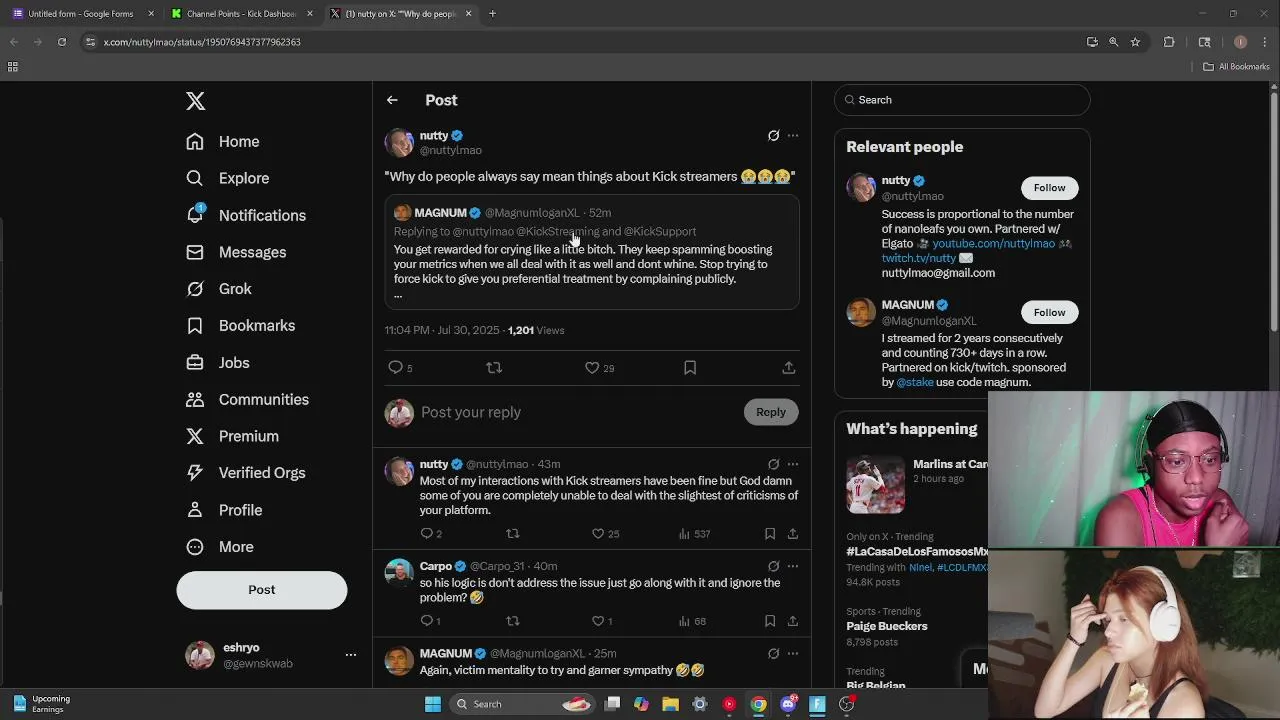1280x720 pixels.
Task: Share Carpo's reply
Action: [793, 621]
